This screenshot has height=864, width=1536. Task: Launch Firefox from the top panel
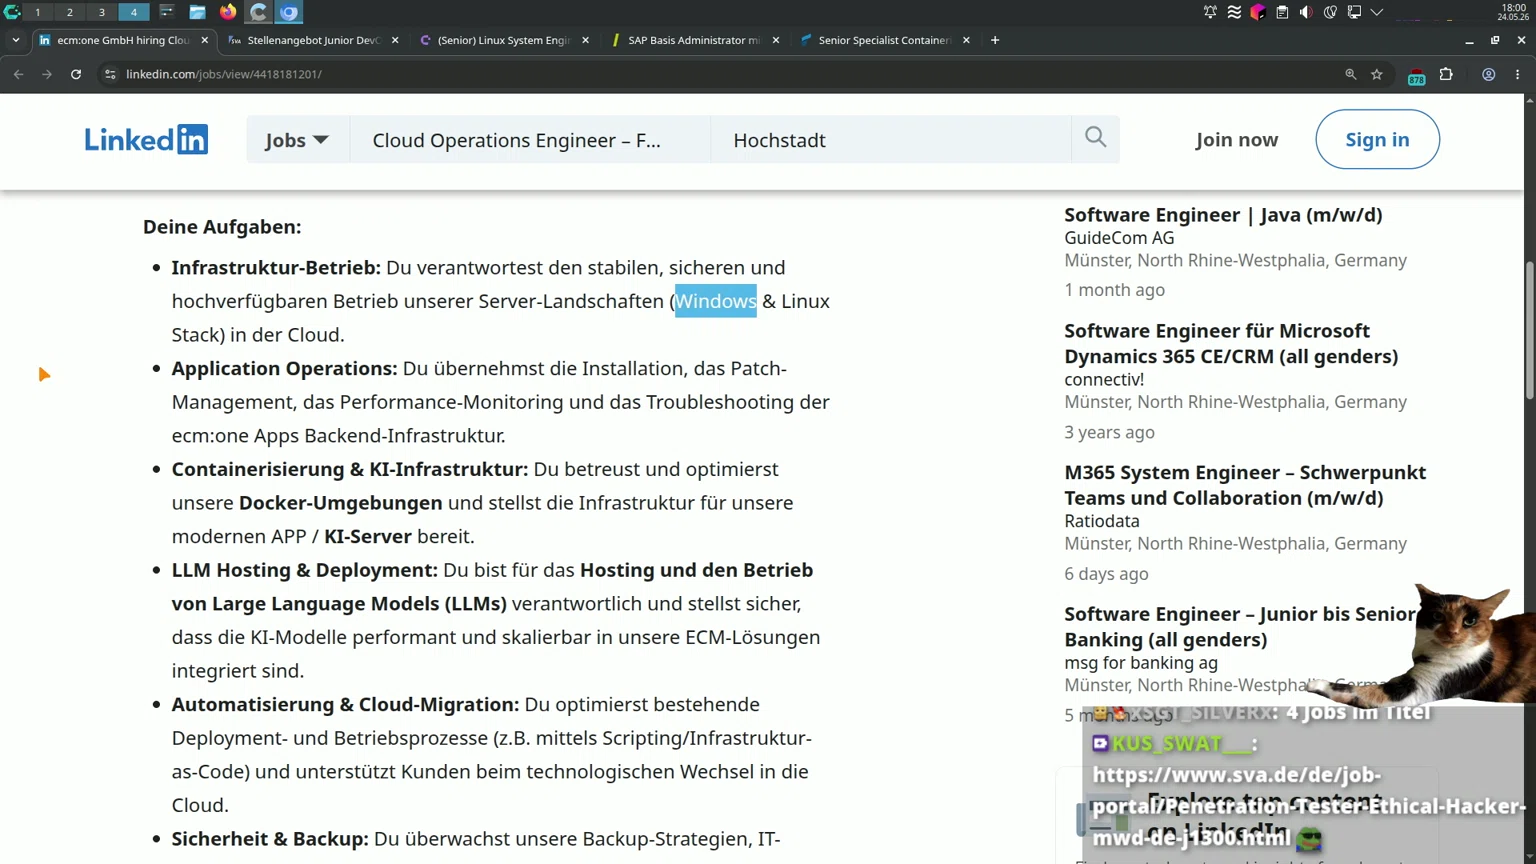(228, 12)
